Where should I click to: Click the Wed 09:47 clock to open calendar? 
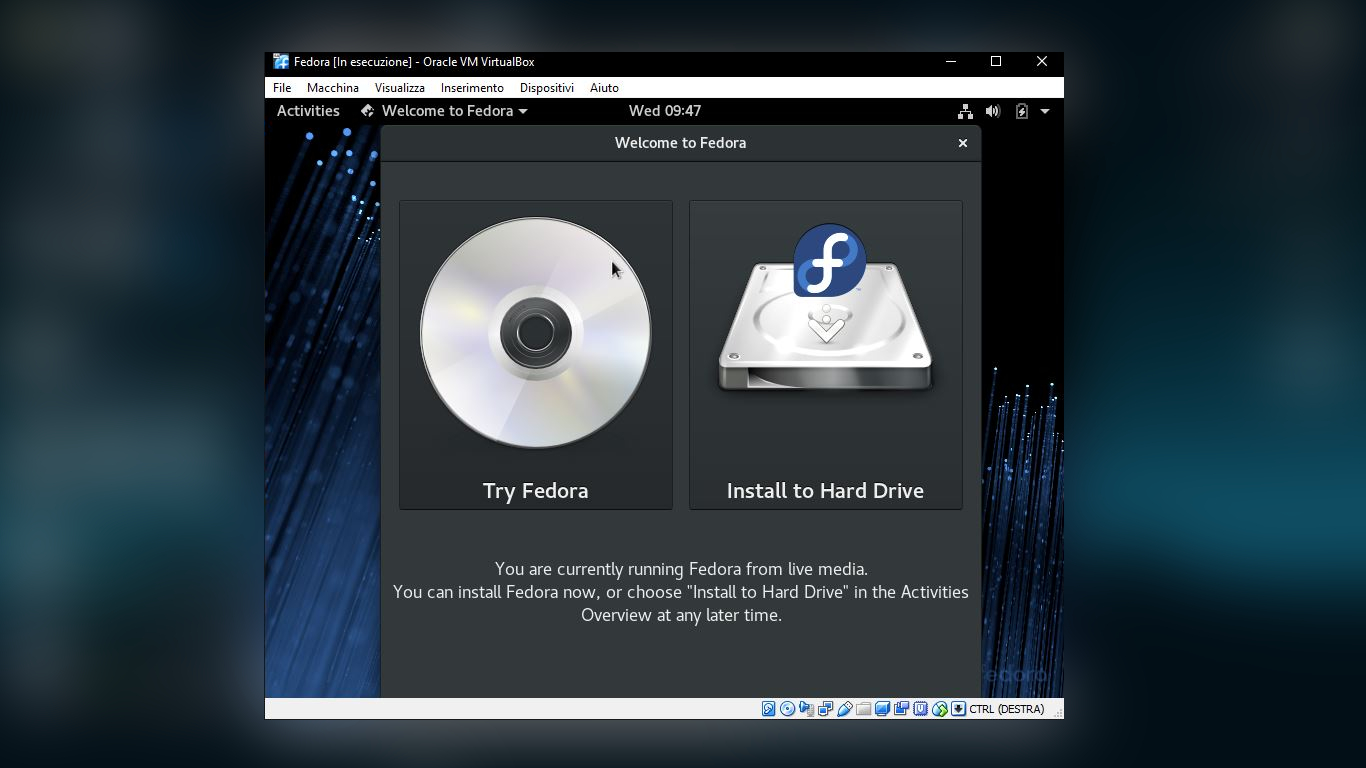click(663, 111)
